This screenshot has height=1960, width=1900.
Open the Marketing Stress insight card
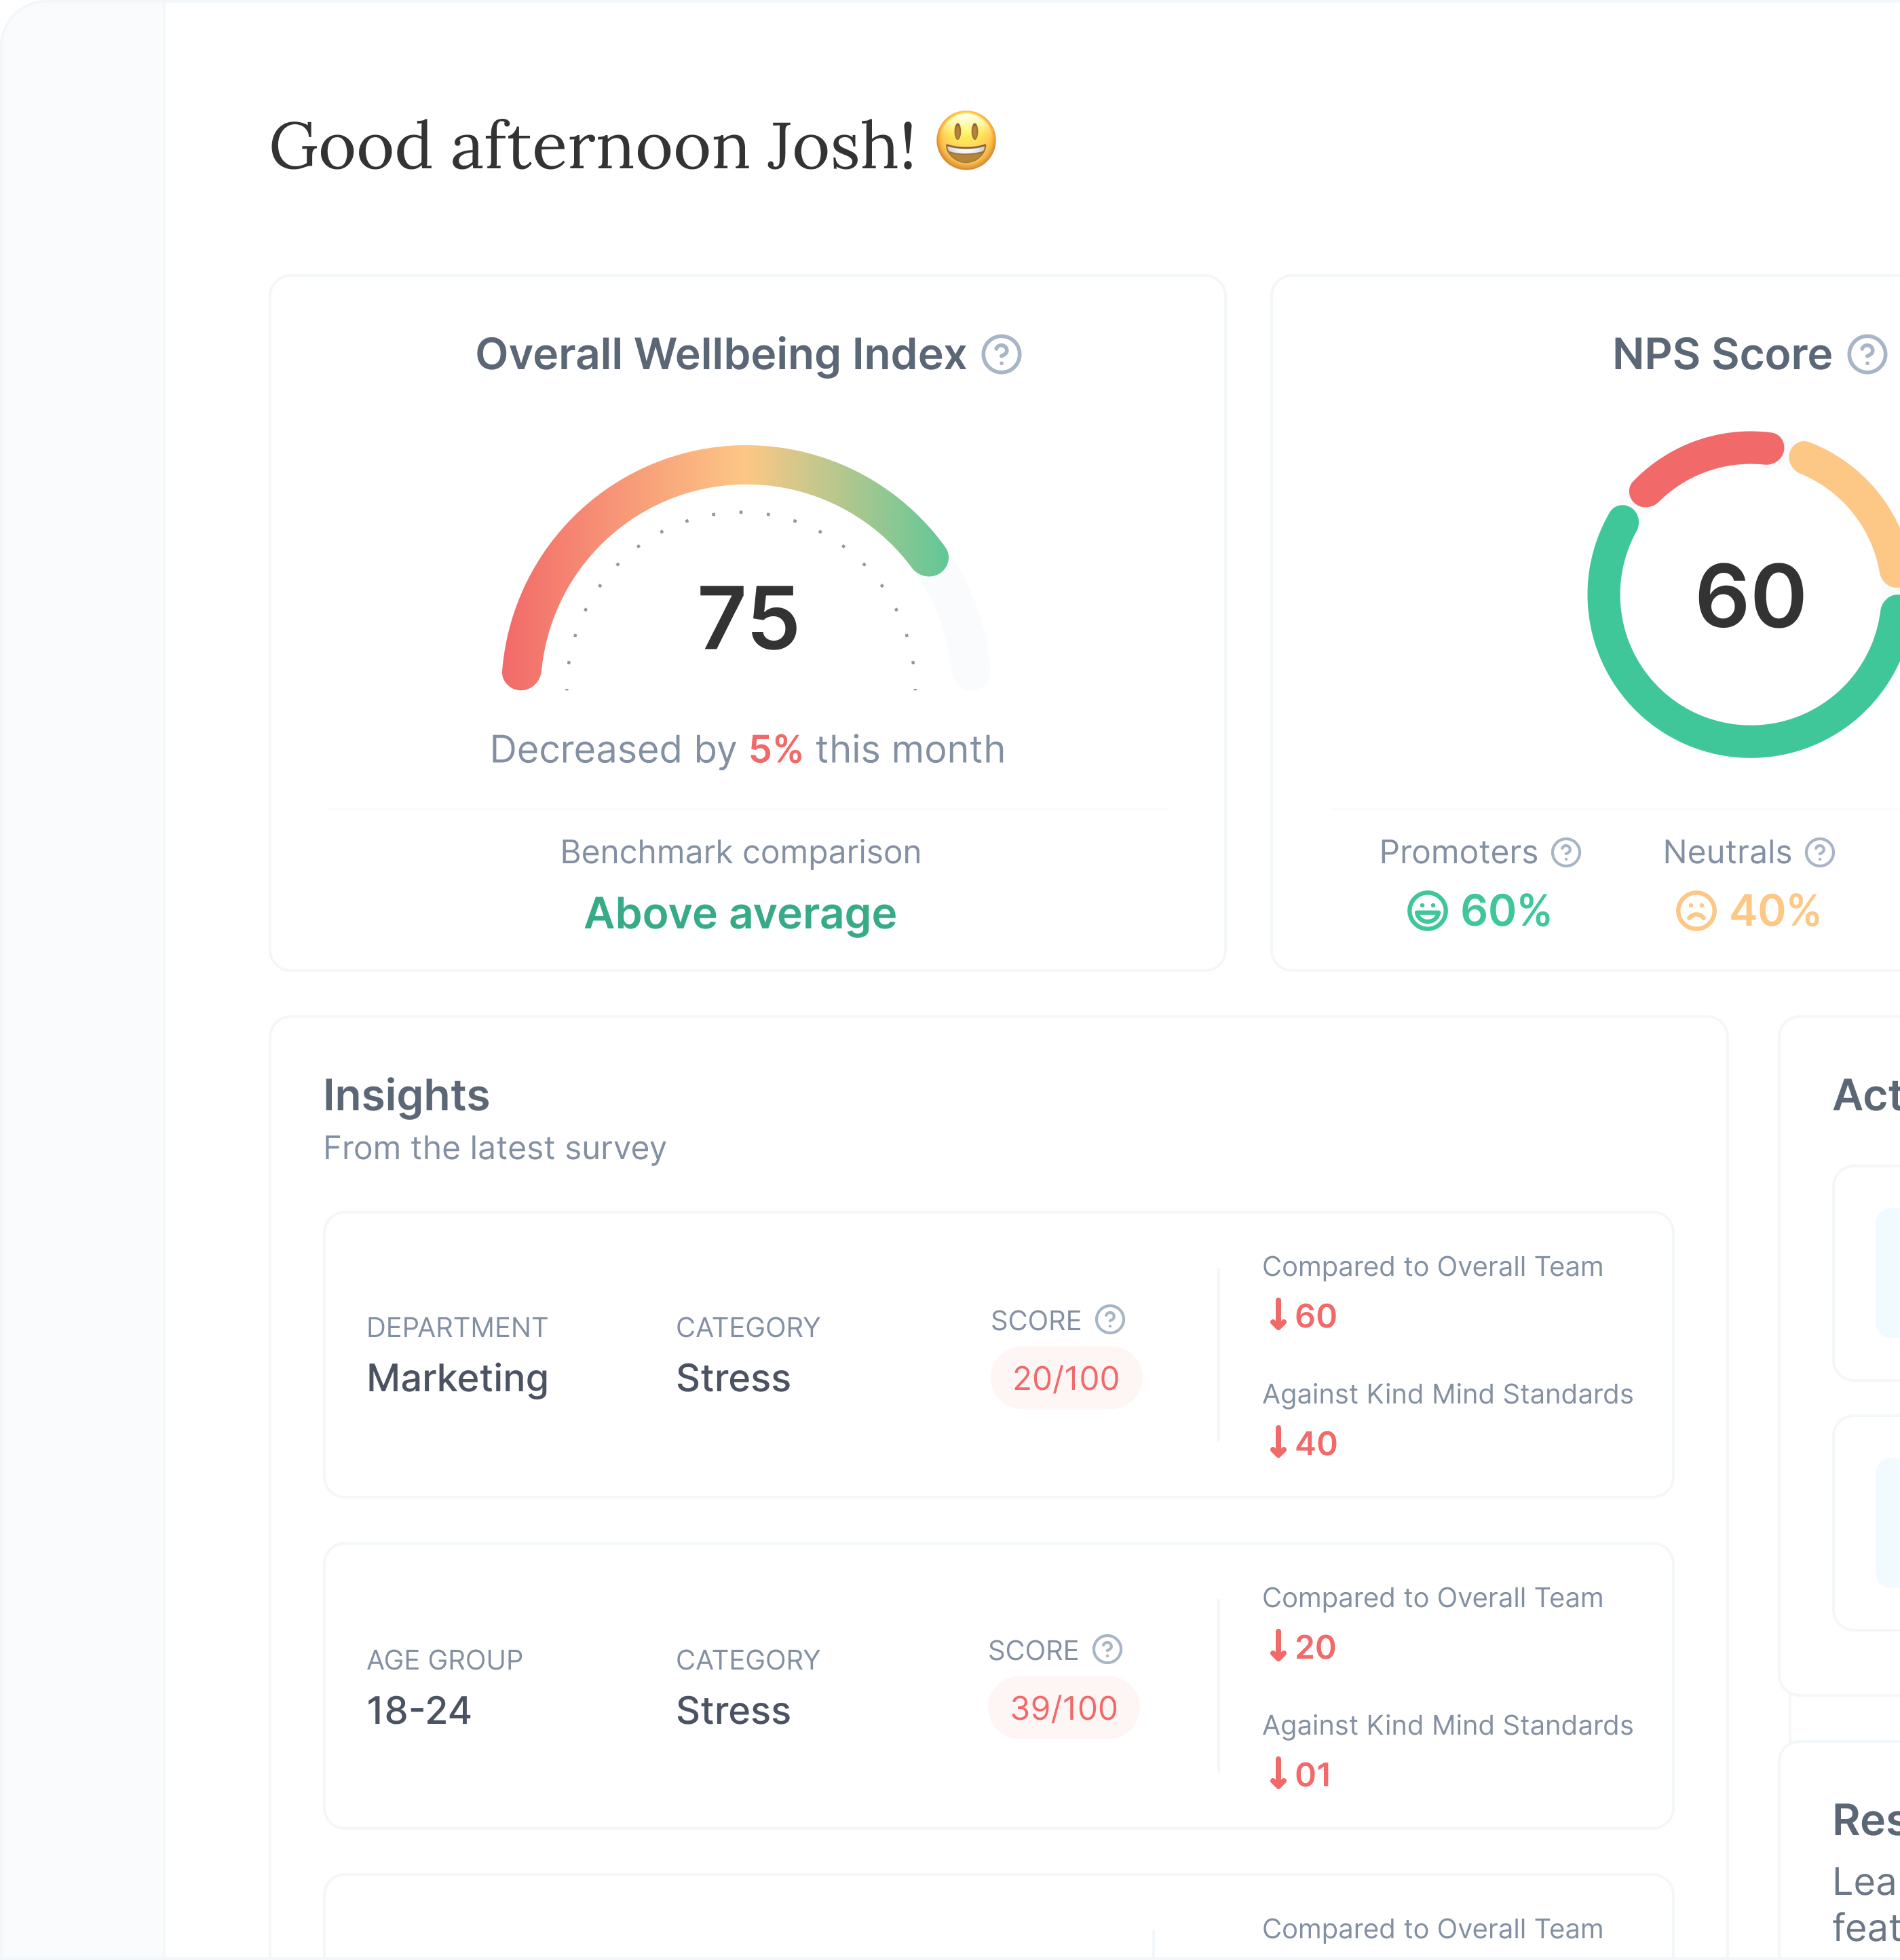[x=998, y=1355]
